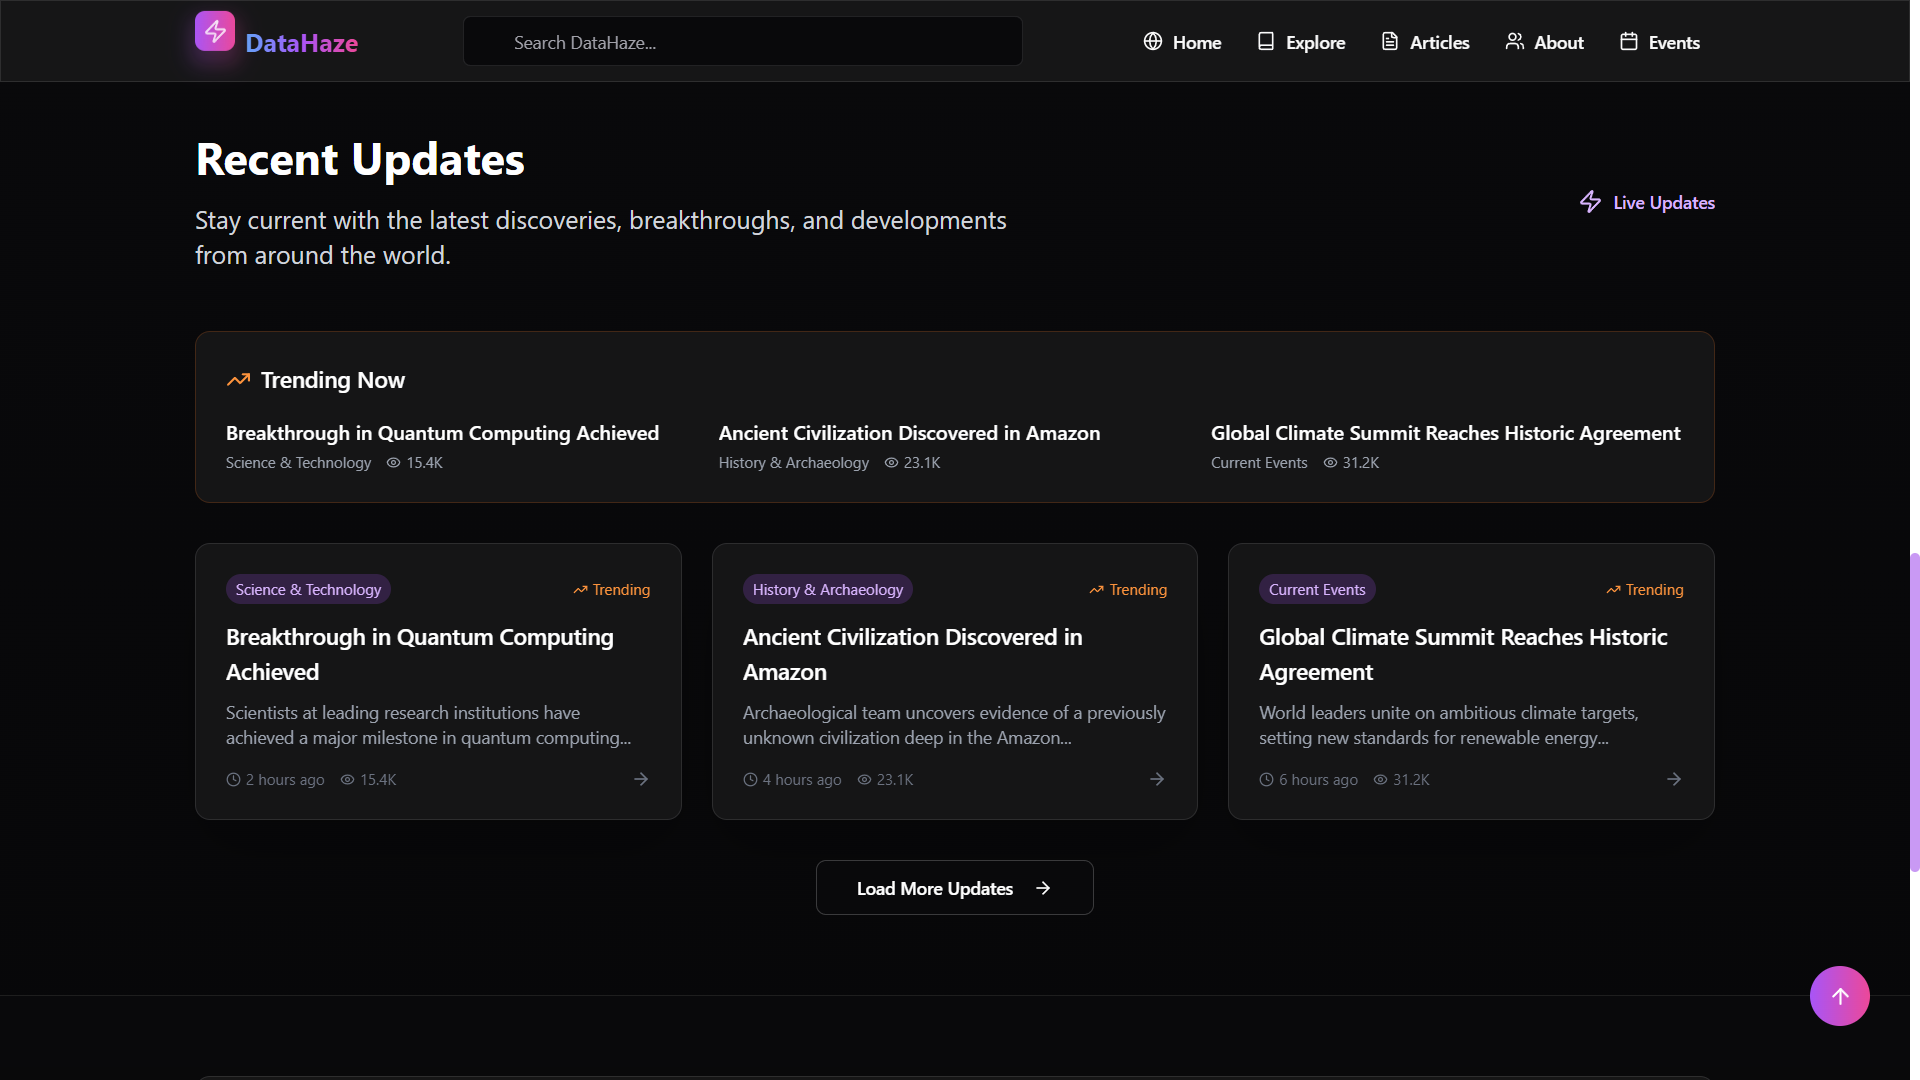Open trending headline about Global Climate Summit
Viewport: 1920px width, 1080px height.
point(1445,433)
